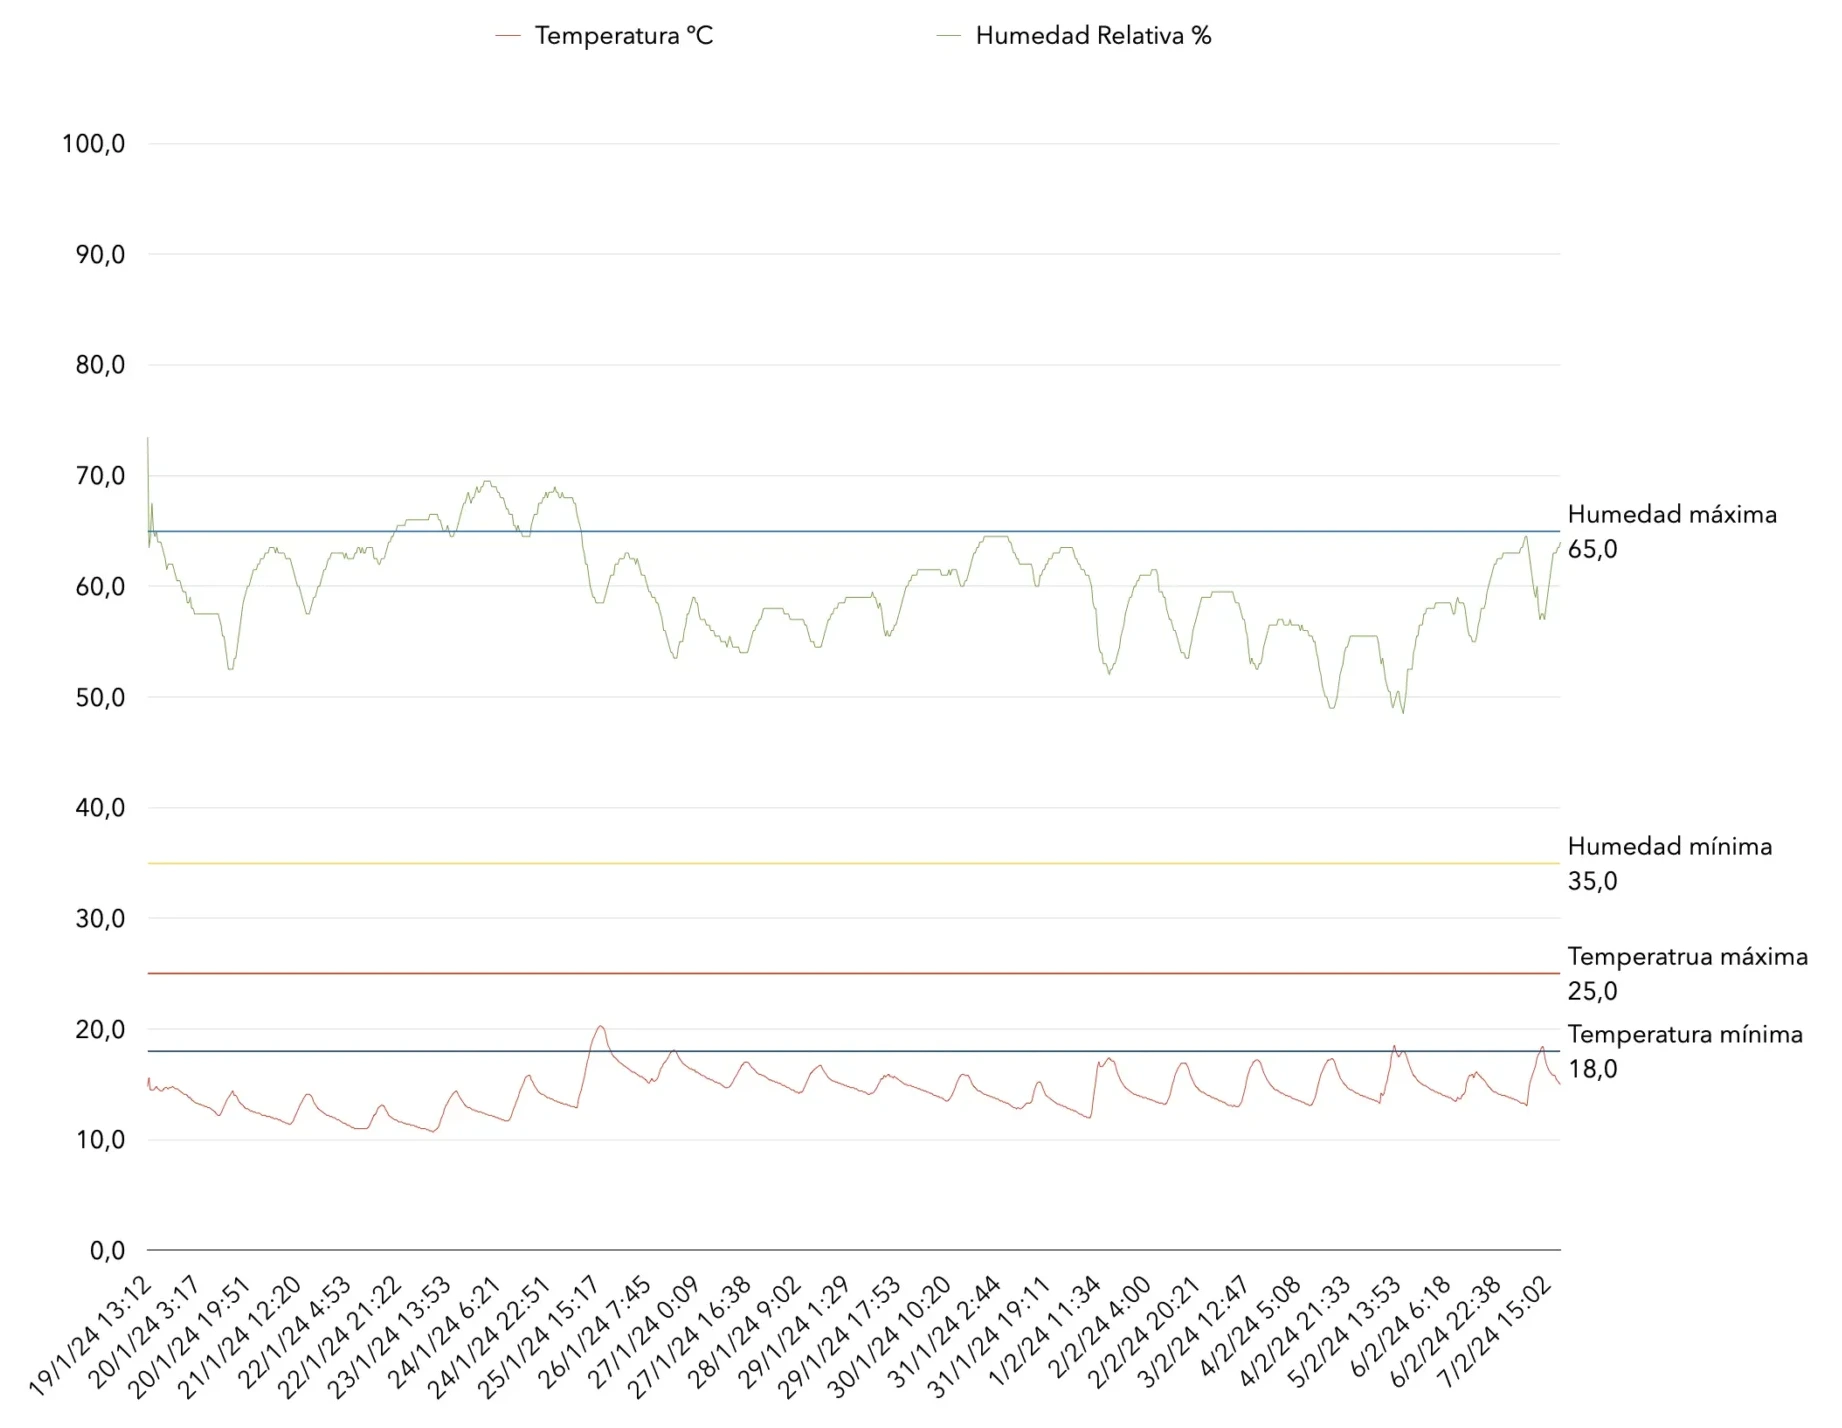The width and height of the screenshot is (1842, 1428).
Task: Click the 30,0 y-axis value
Action: (100, 918)
